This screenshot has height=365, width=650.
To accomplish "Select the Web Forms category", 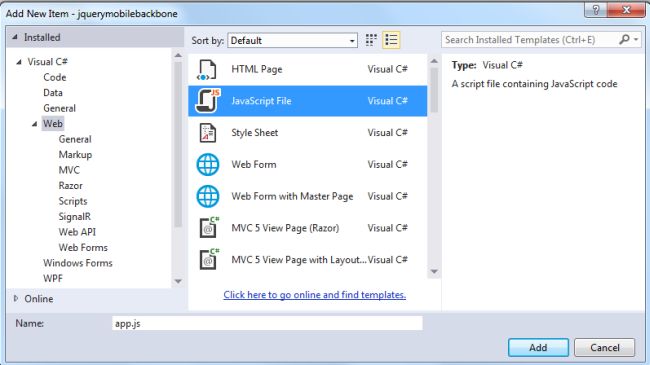I will pyautogui.click(x=83, y=248).
